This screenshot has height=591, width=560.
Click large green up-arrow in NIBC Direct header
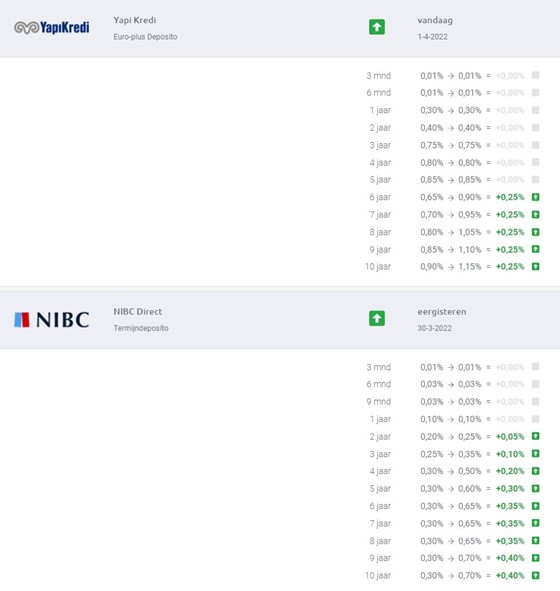coord(377,318)
